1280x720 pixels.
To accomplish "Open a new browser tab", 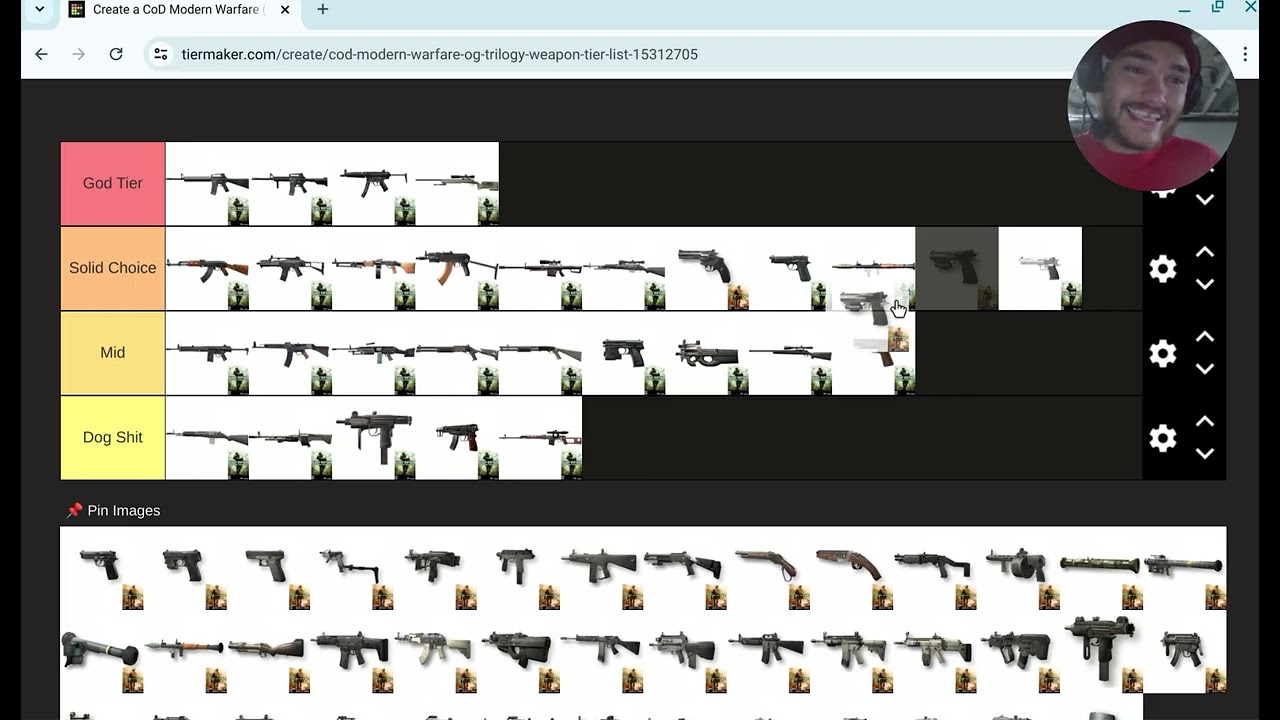I will [x=322, y=10].
